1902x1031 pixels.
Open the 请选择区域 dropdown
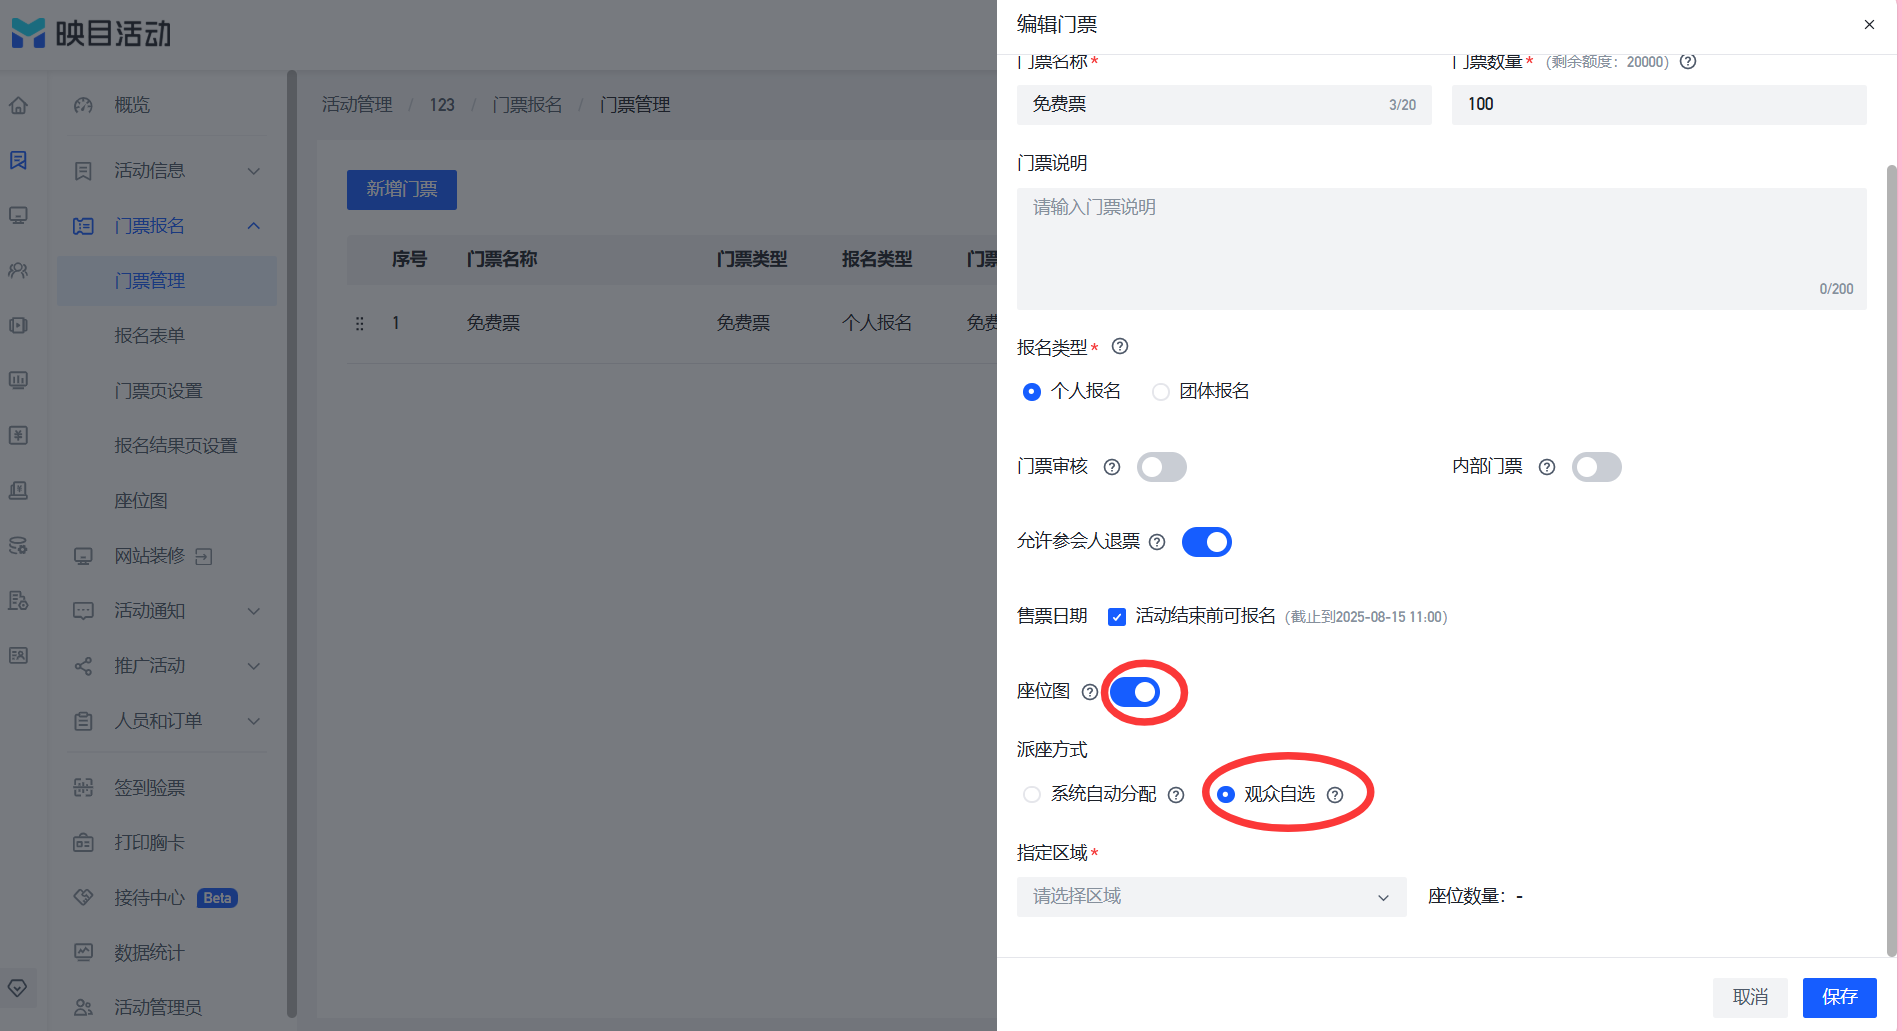(1212, 897)
